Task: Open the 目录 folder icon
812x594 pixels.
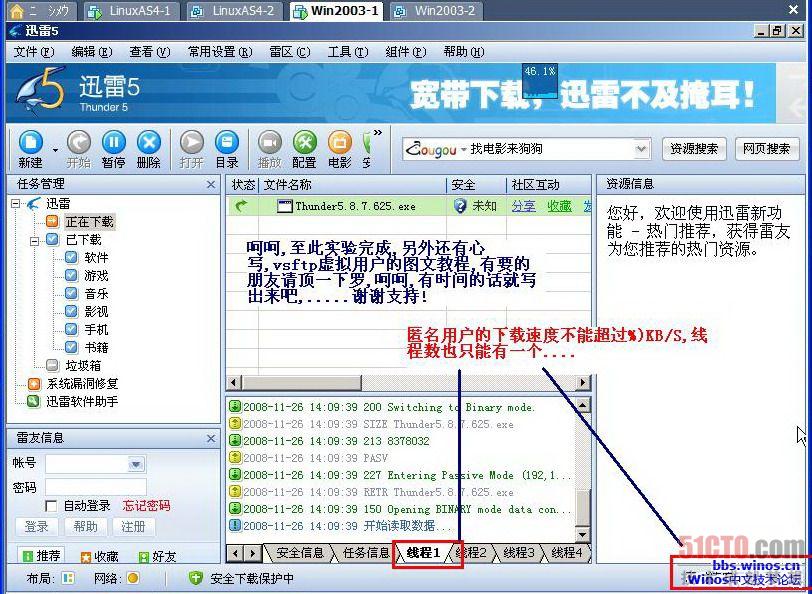Action: [226, 142]
